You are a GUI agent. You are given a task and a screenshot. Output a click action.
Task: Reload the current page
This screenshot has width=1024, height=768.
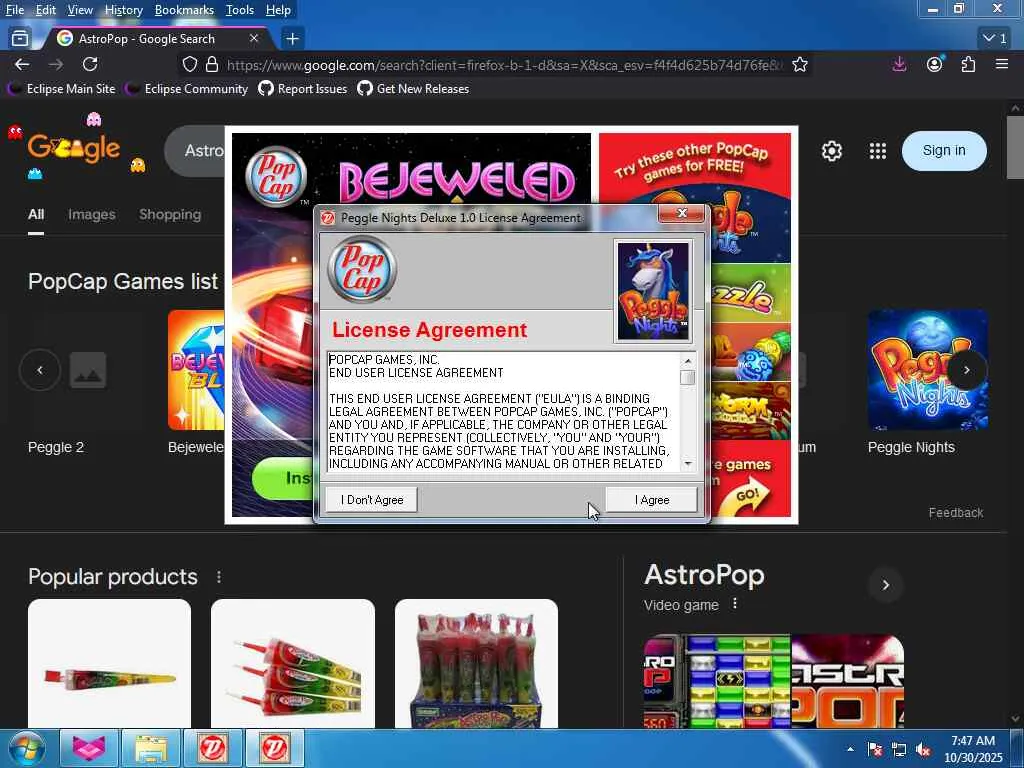(x=90, y=64)
